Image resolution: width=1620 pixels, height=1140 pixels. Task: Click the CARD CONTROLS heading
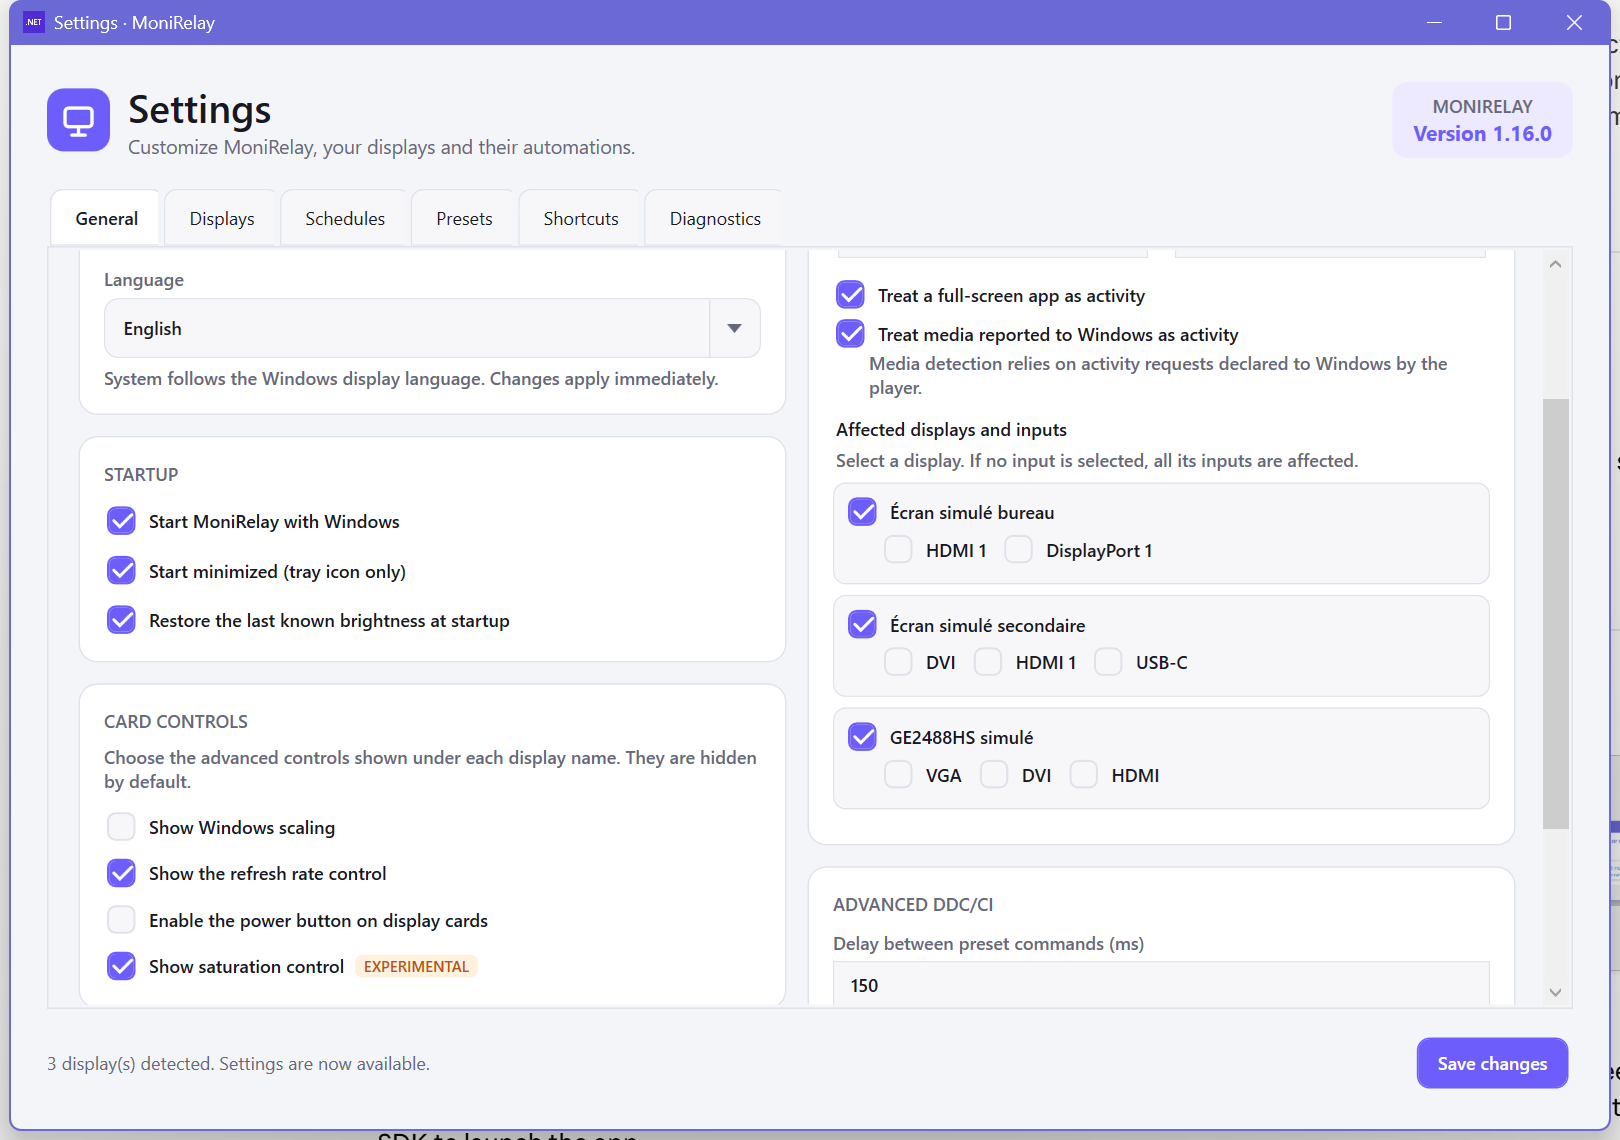tap(176, 721)
